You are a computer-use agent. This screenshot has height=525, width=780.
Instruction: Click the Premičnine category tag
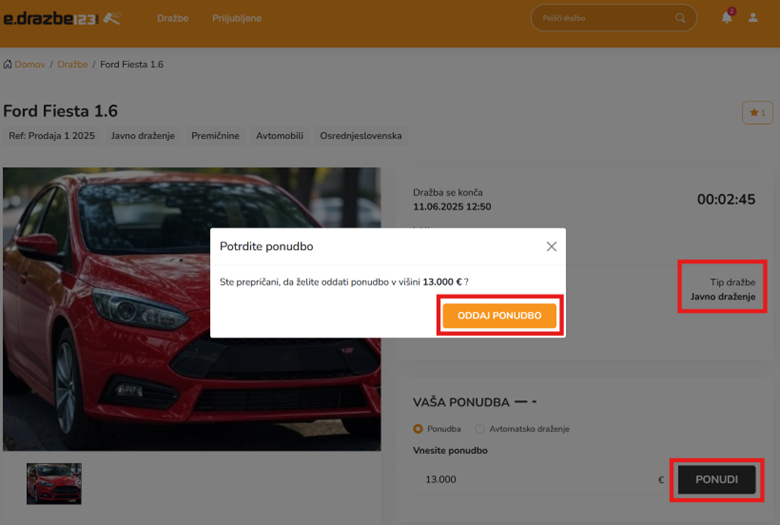(x=215, y=136)
